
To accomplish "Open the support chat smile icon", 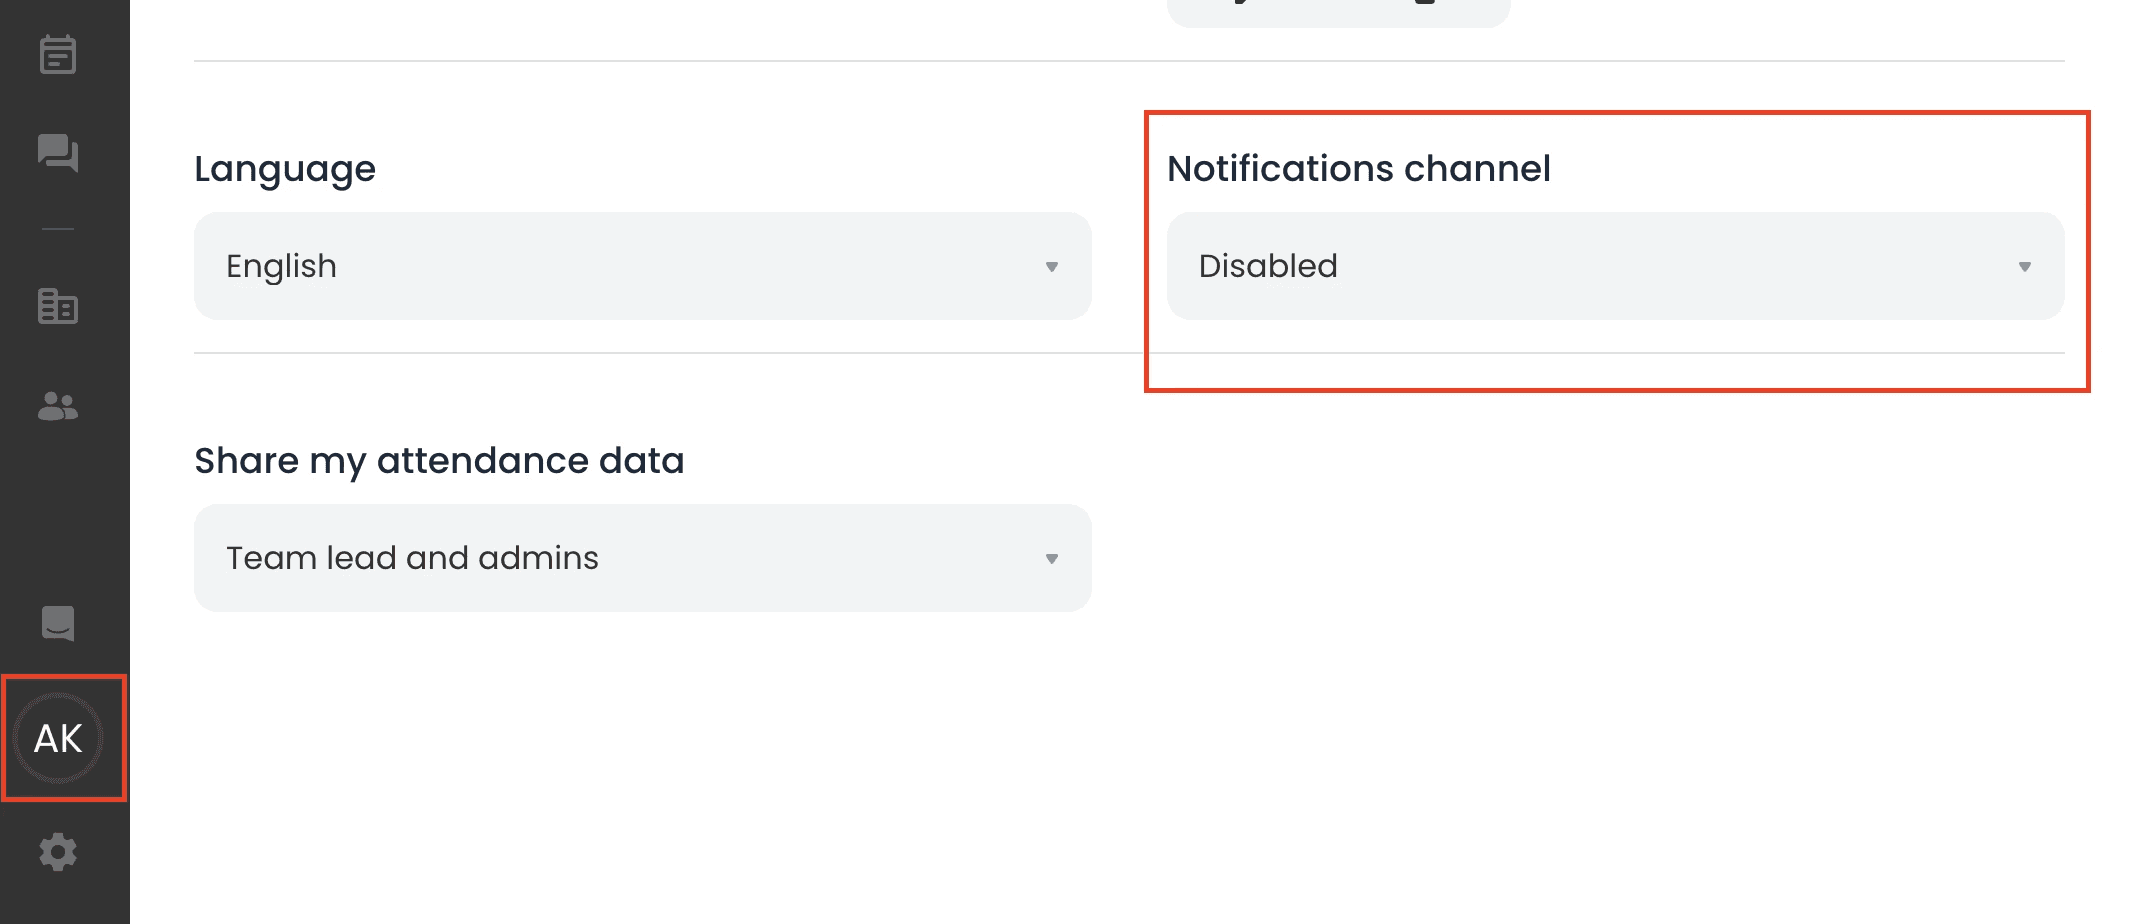I will [x=58, y=623].
